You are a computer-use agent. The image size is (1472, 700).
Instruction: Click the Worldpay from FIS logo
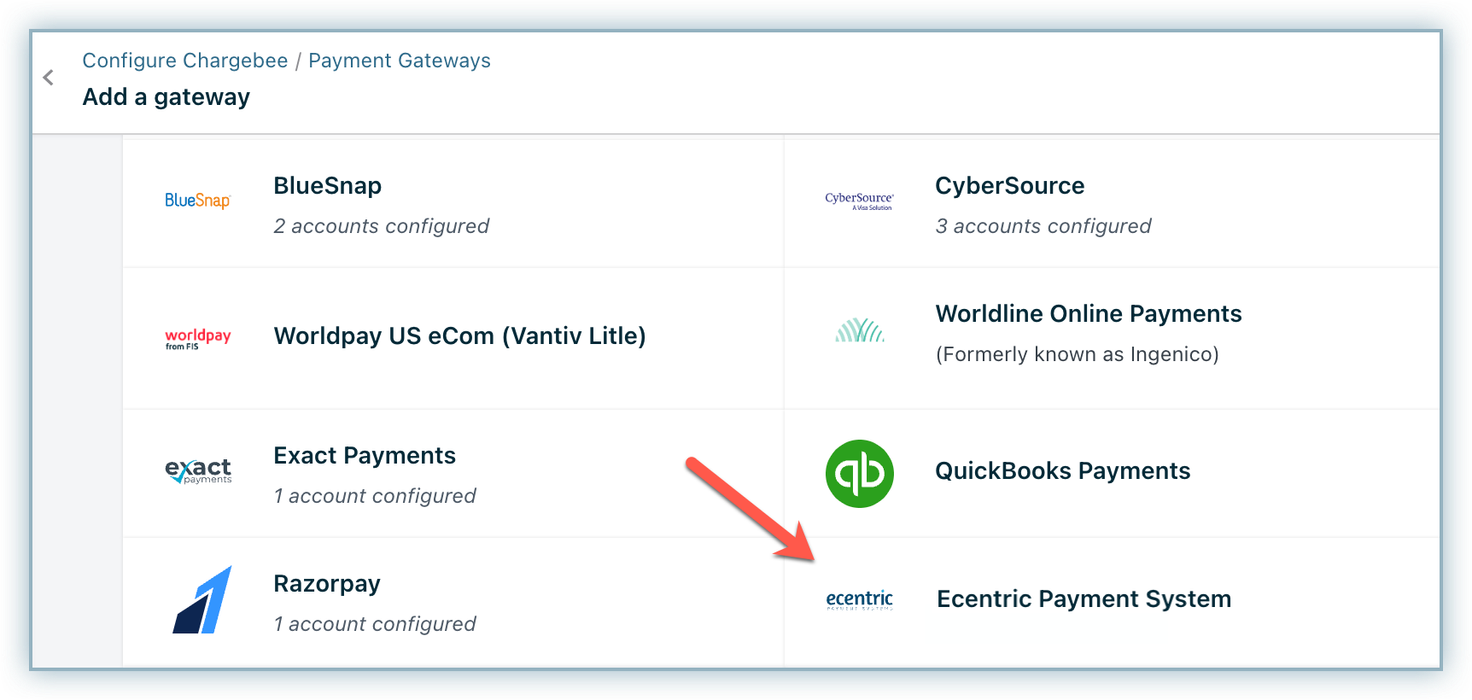(197, 339)
